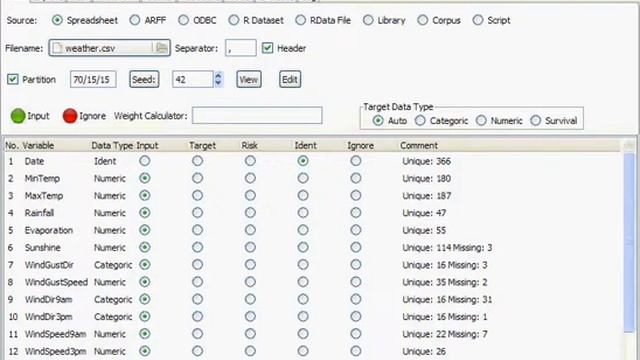Viewport: 640px width, 360px height.
Task: Set Sunshine as Target
Action: point(198,247)
